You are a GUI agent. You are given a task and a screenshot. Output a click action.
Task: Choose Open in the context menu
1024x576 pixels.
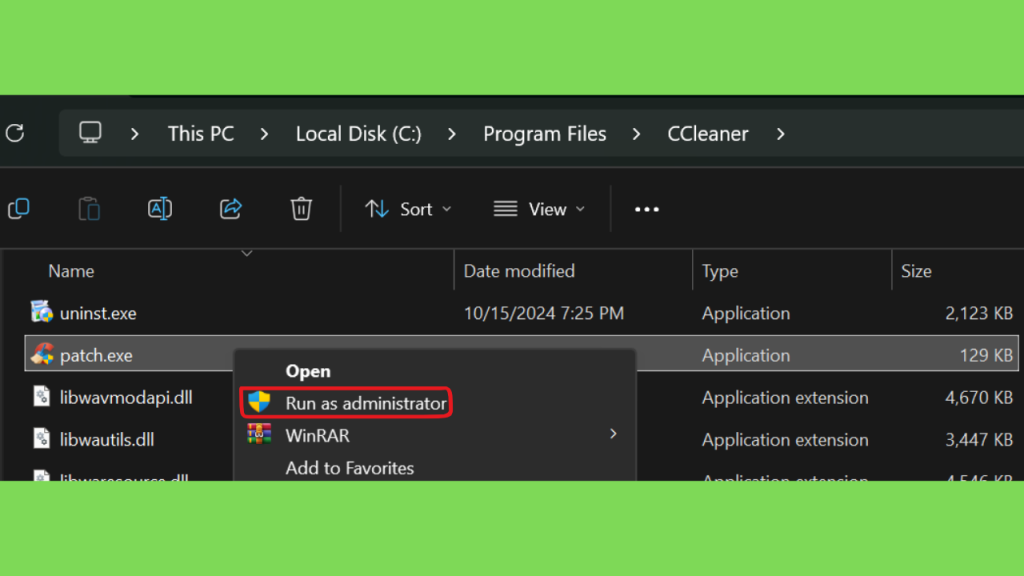coord(308,371)
